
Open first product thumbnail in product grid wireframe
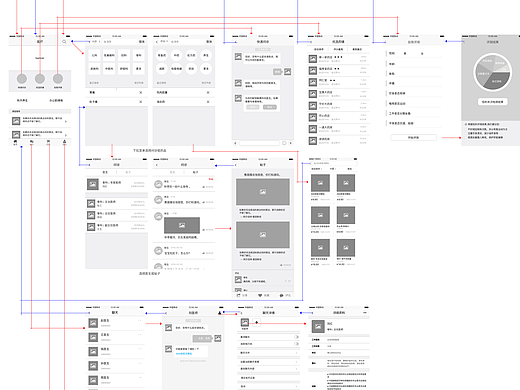[x=320, y=183]
